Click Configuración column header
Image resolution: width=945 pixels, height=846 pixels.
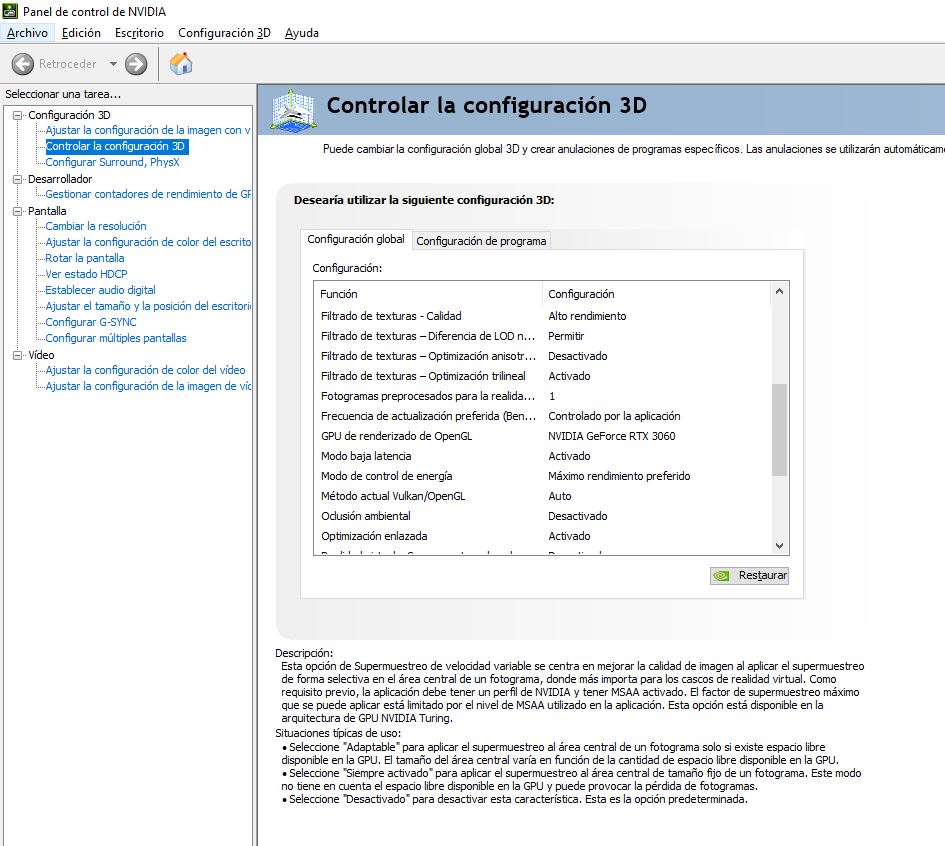coord(656,294)
